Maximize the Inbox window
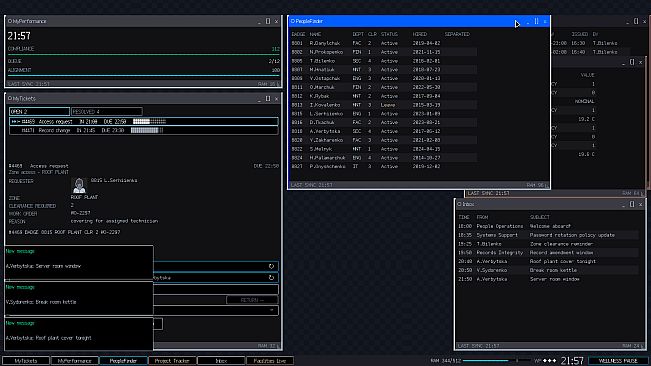Viewport: 651px width, 366px height. pos(632,204)
